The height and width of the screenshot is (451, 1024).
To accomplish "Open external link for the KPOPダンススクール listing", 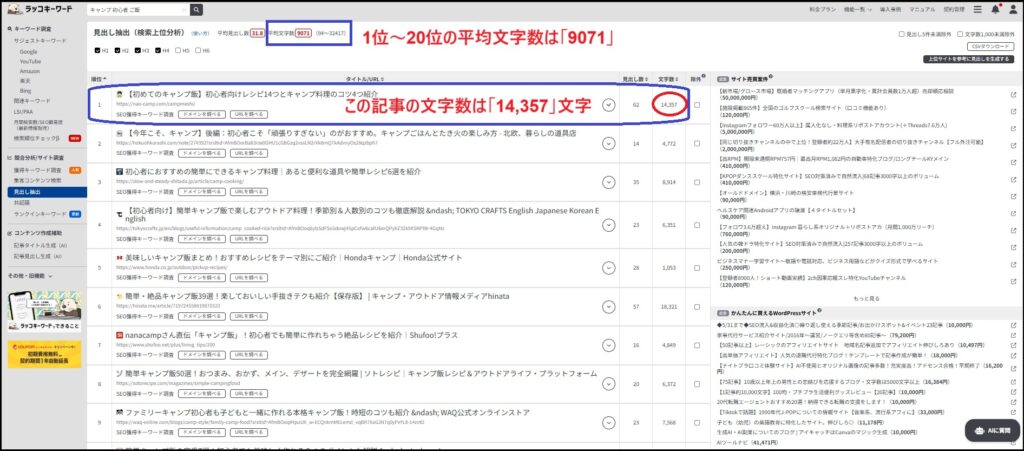I will tap(1013, 179).
